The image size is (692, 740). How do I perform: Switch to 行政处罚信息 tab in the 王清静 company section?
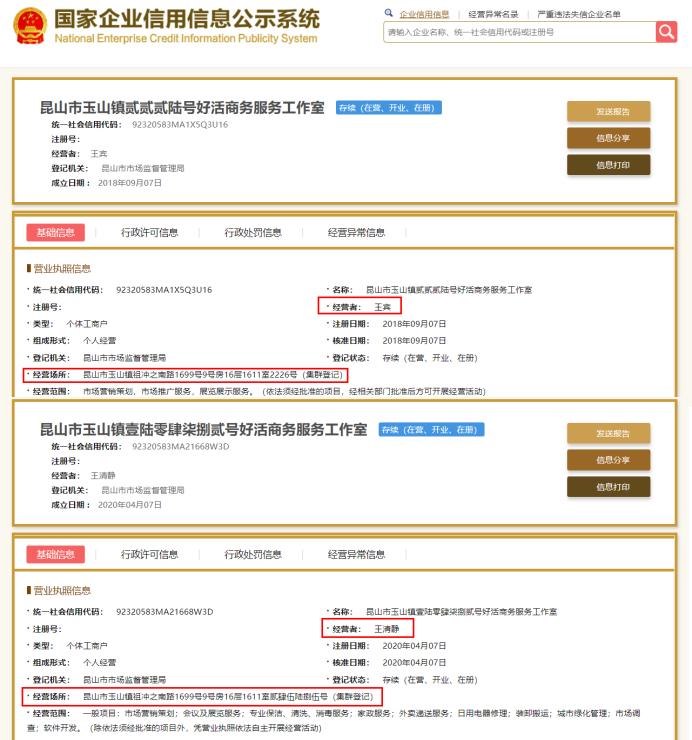(x=253, y=554)
